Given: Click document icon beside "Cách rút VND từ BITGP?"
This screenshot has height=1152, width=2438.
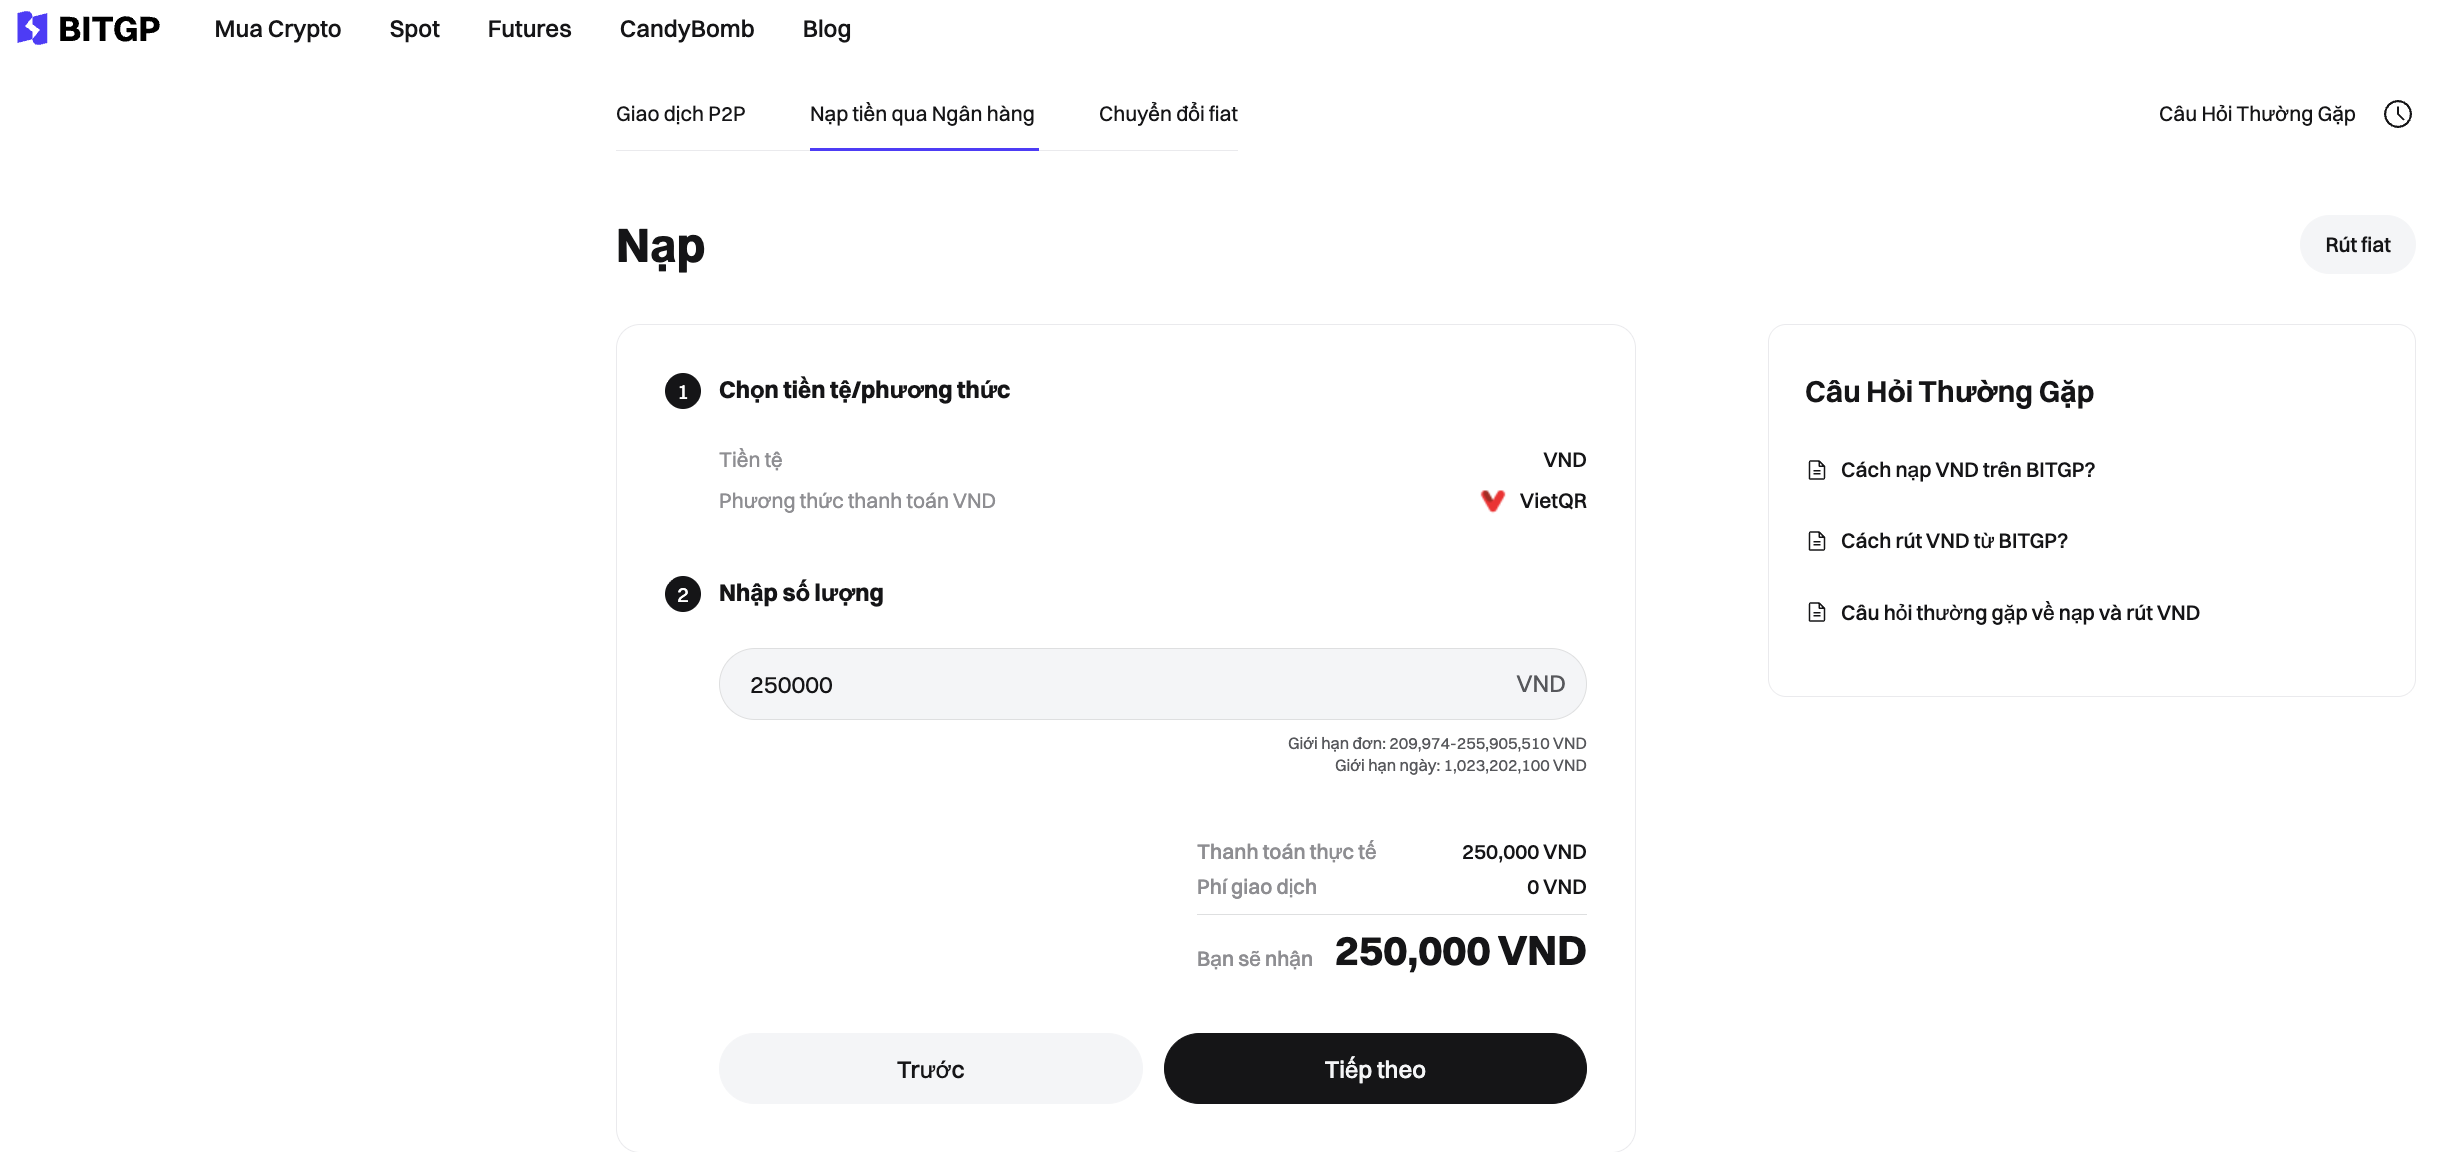Looking at the screenshot, I should click(1818, 540).
